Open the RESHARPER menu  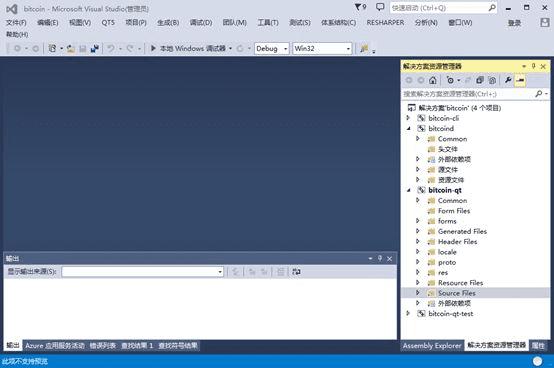(385, 23)
